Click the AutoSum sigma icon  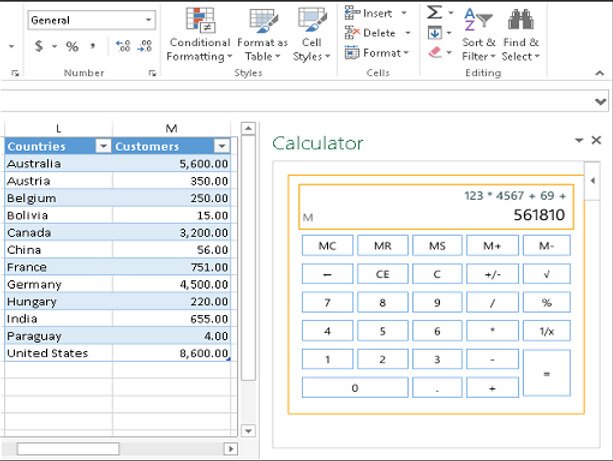[x=434, y=12]
